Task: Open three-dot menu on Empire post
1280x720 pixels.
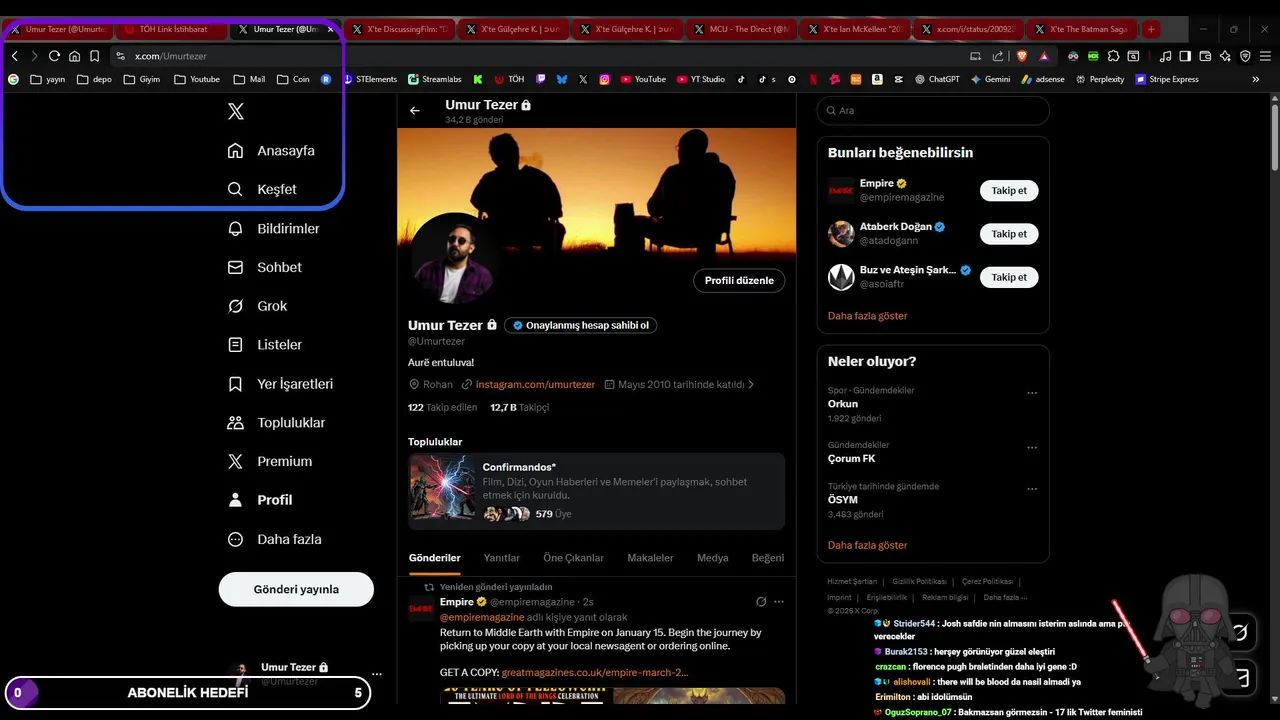Action: pos(779,602)
